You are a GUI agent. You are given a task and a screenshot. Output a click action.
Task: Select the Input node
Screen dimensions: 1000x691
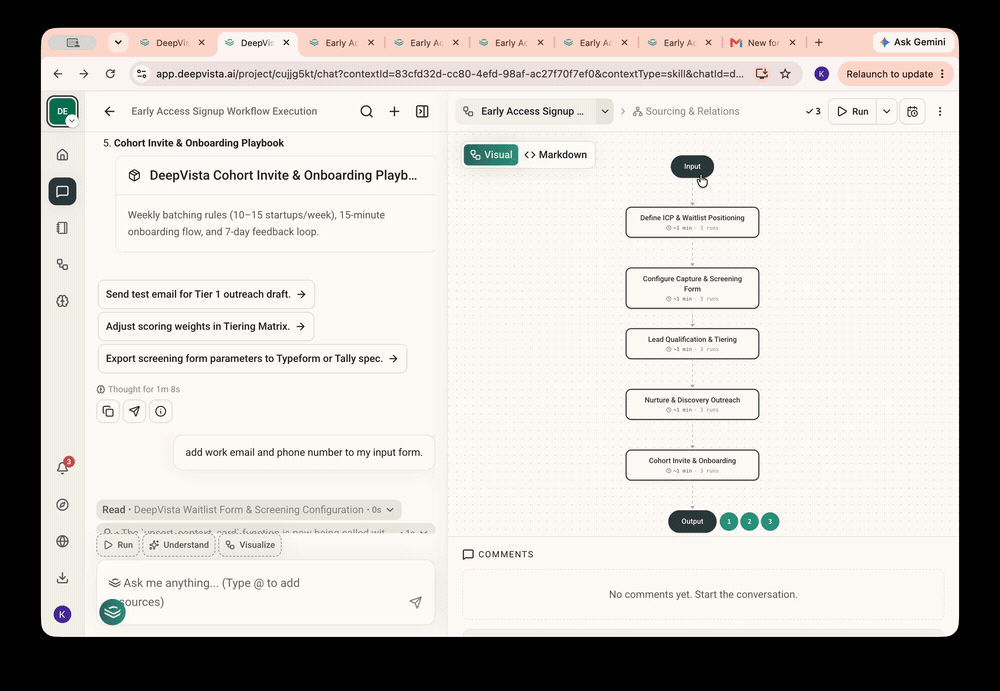[692, 167]
